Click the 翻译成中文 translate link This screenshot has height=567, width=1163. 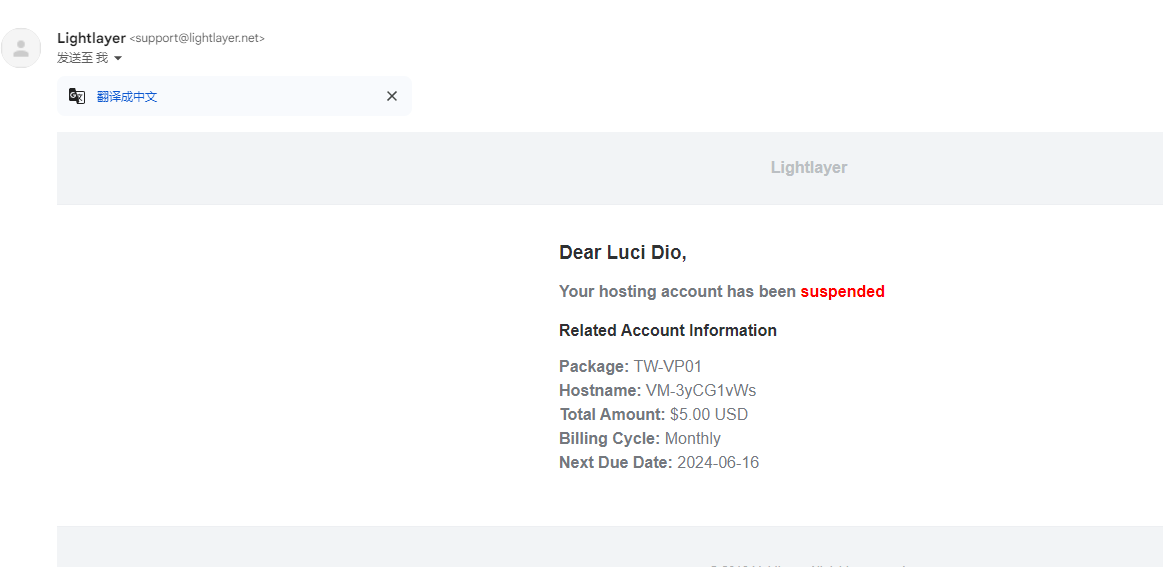[127, 96]
